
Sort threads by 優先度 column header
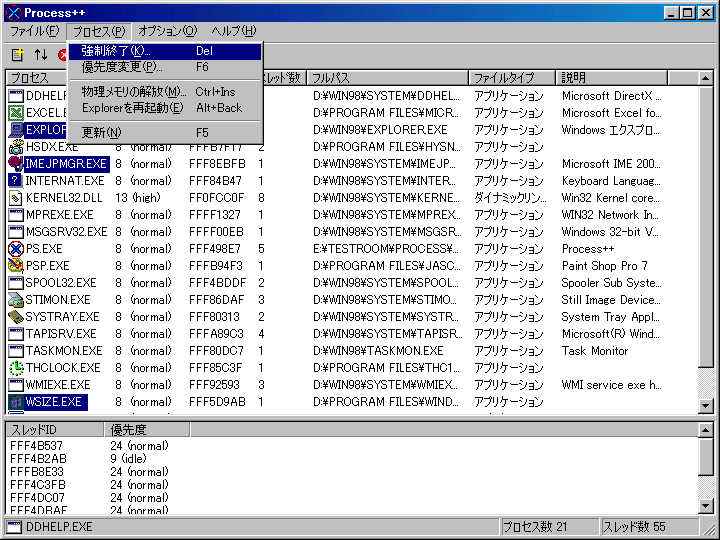pos(147,429)
